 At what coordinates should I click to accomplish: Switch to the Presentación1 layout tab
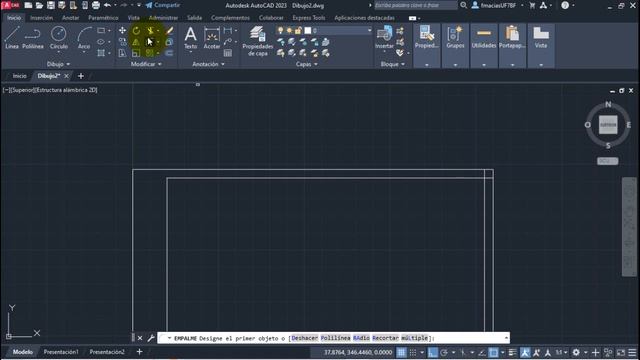(61, 352)
